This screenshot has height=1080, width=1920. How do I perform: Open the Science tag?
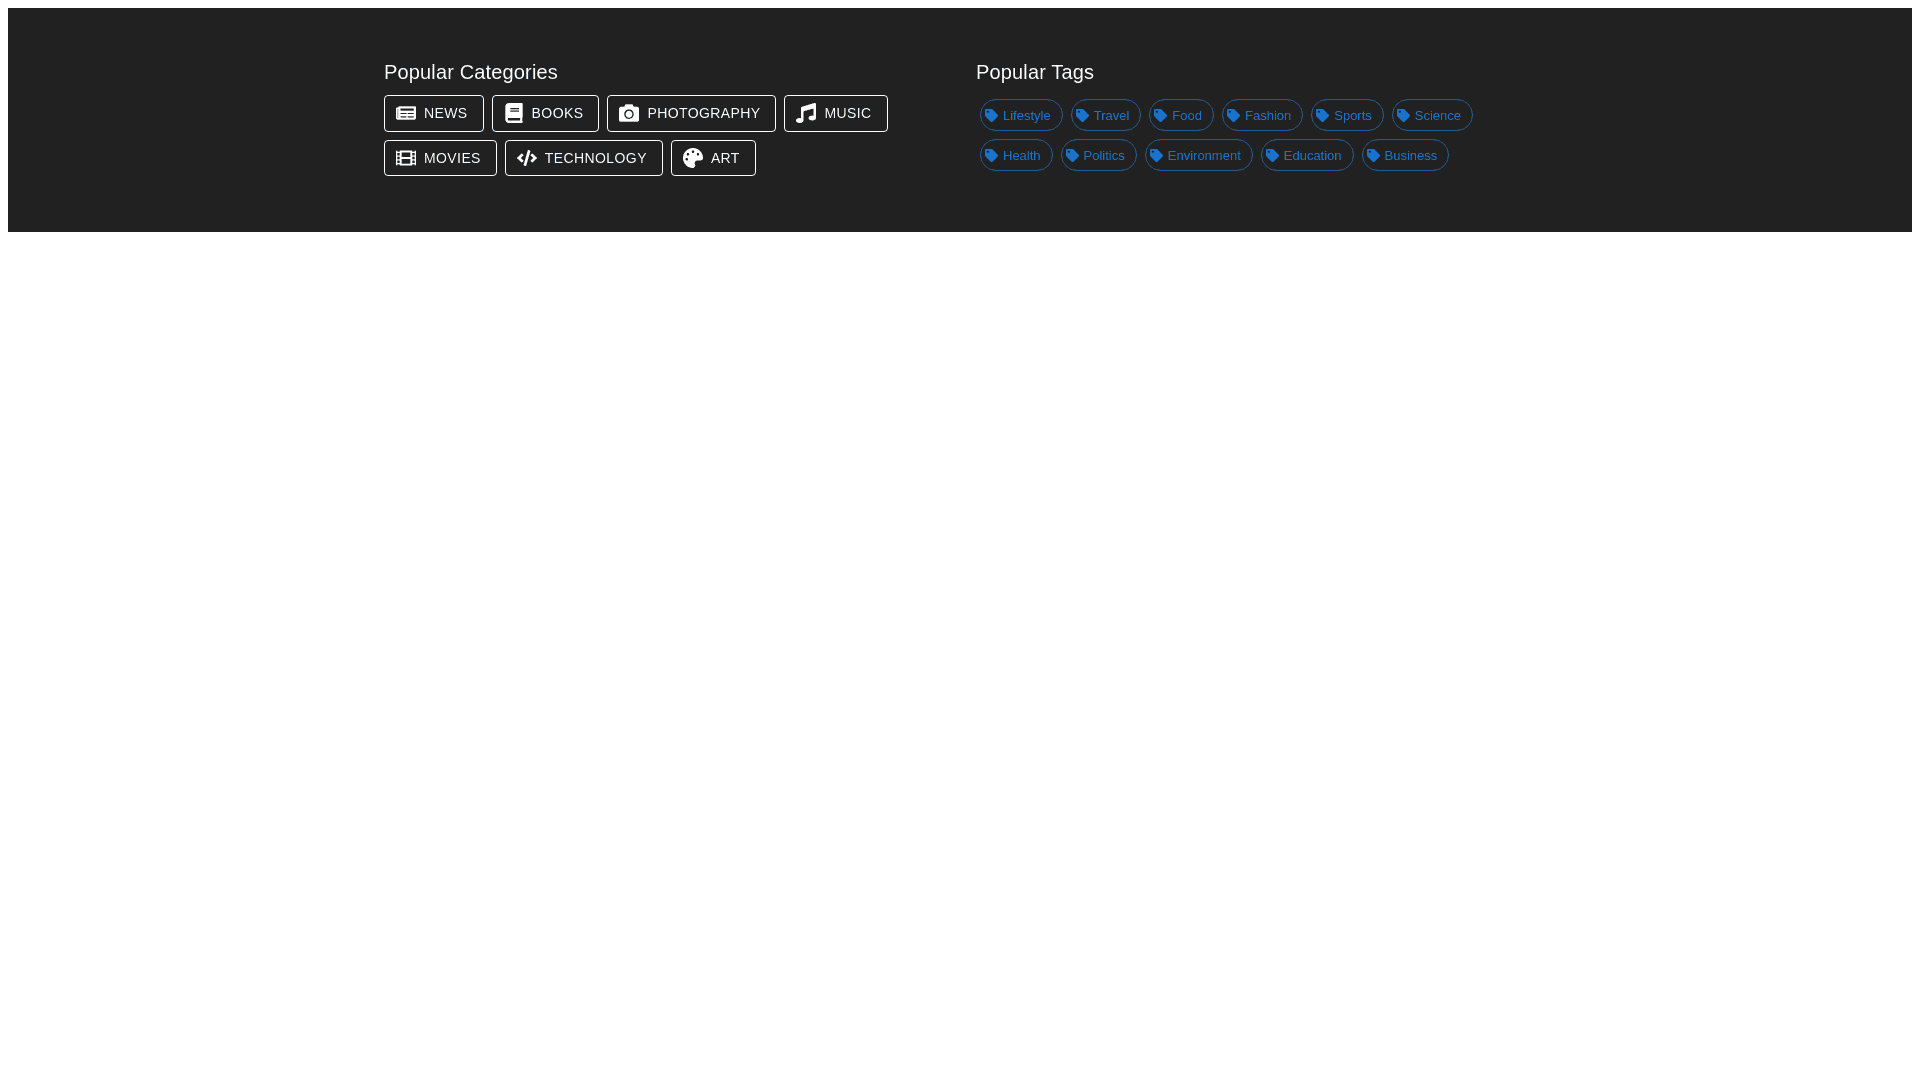(x=1432, y=116)
